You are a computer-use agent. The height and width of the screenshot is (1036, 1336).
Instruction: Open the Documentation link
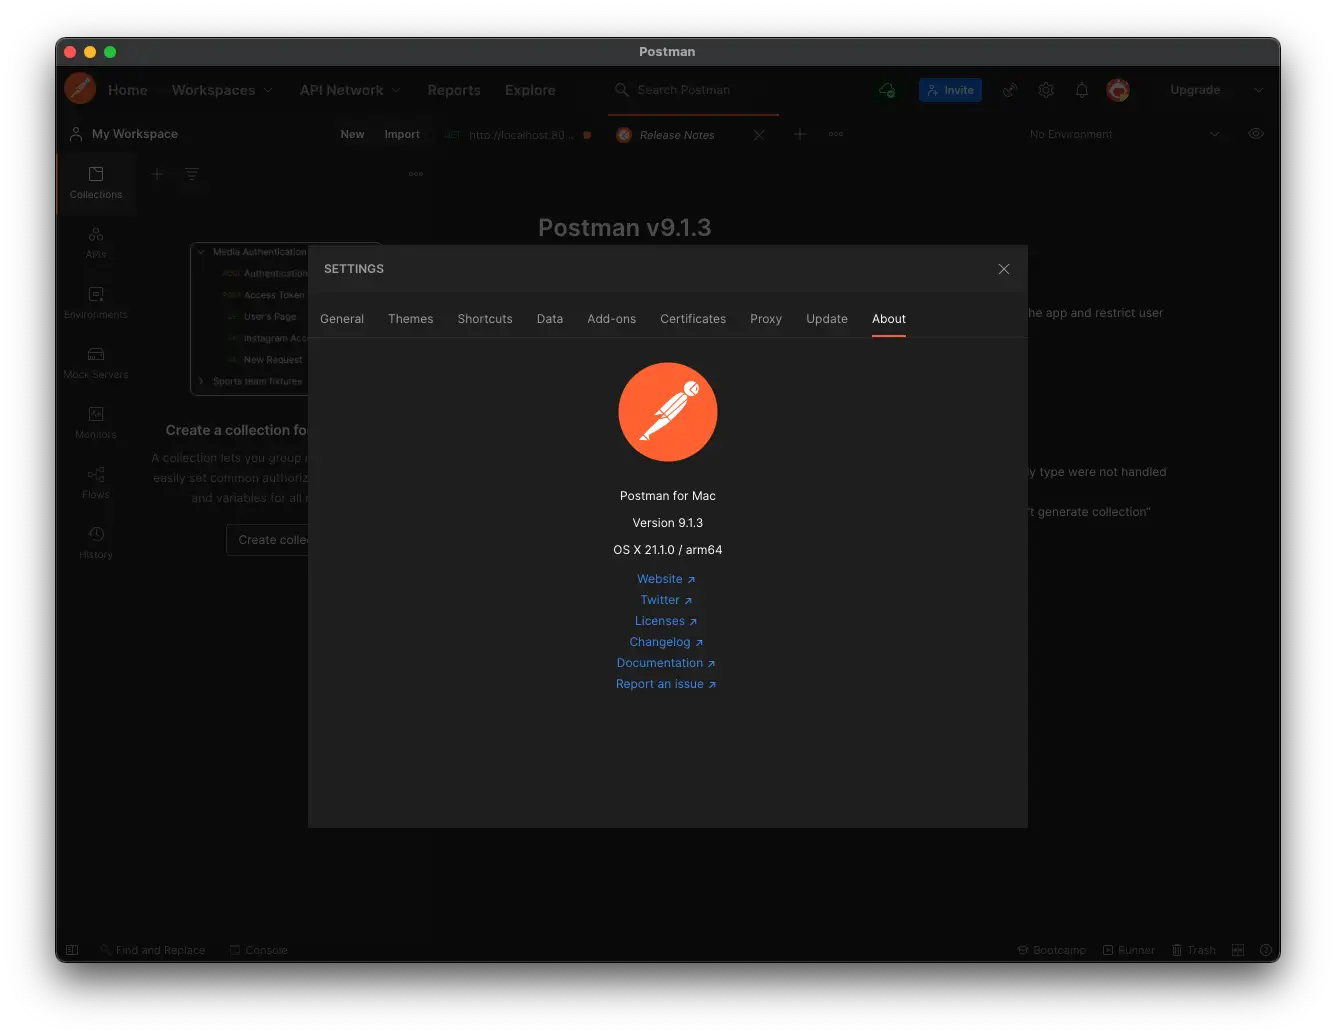(x=666, y=663)
